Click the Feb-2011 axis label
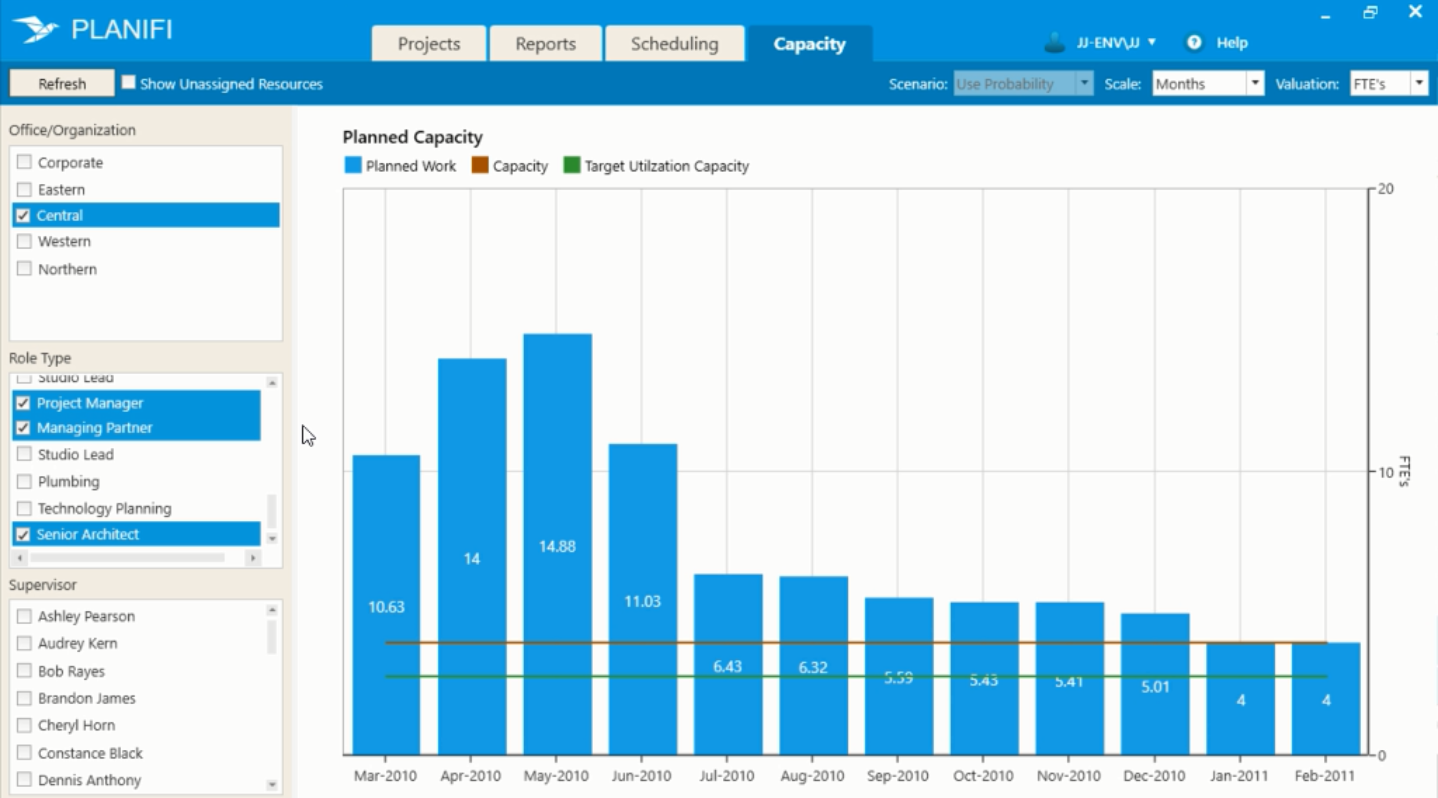Viewport: 1438px width, 798px height. pyautogui.click(x=1325, y=776)
